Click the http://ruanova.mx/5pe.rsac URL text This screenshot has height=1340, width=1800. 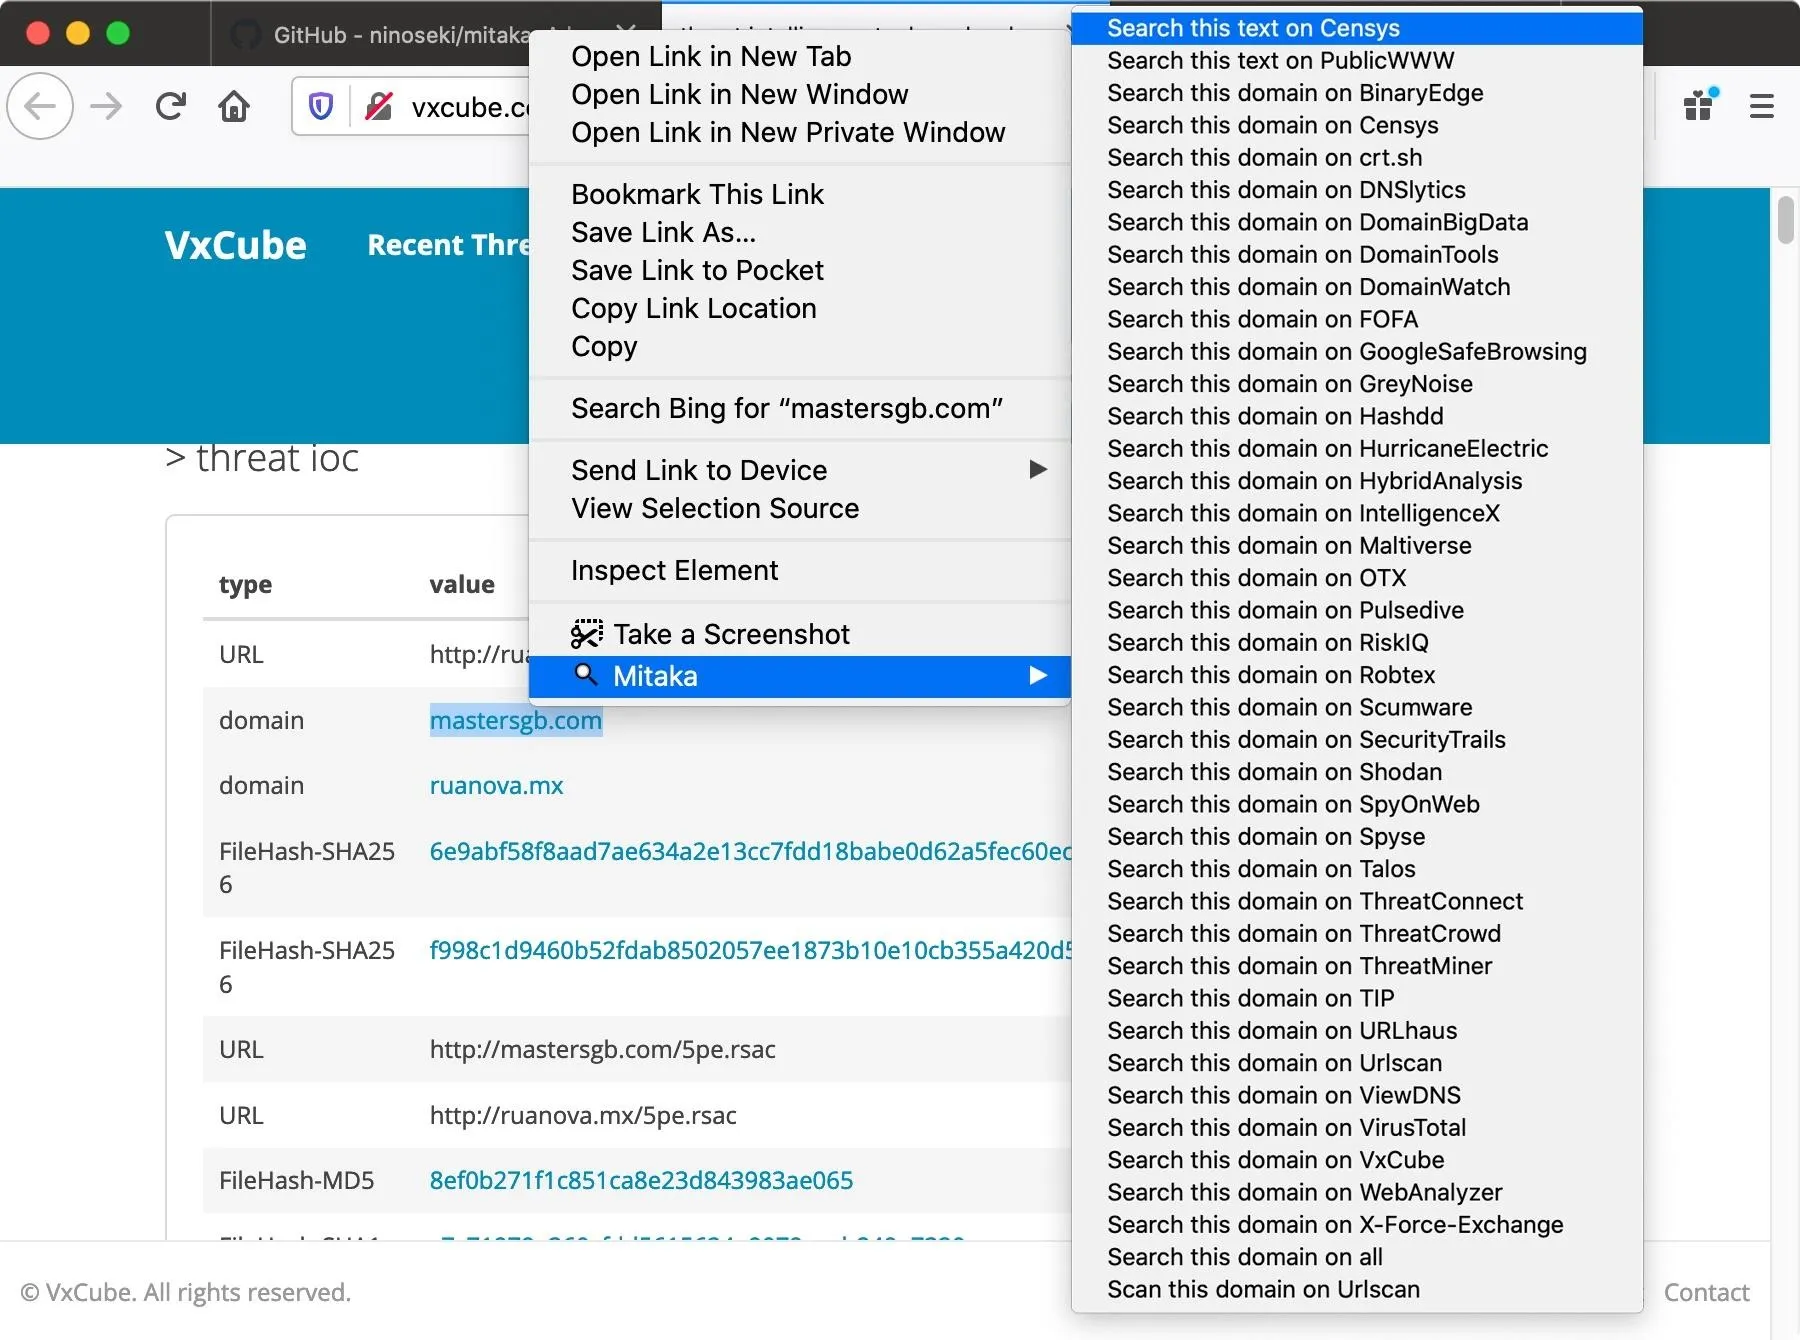click(583, 1115)
